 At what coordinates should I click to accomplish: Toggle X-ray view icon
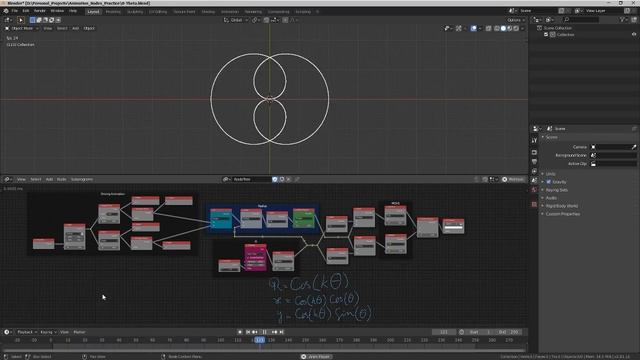(x=488, y=29)
